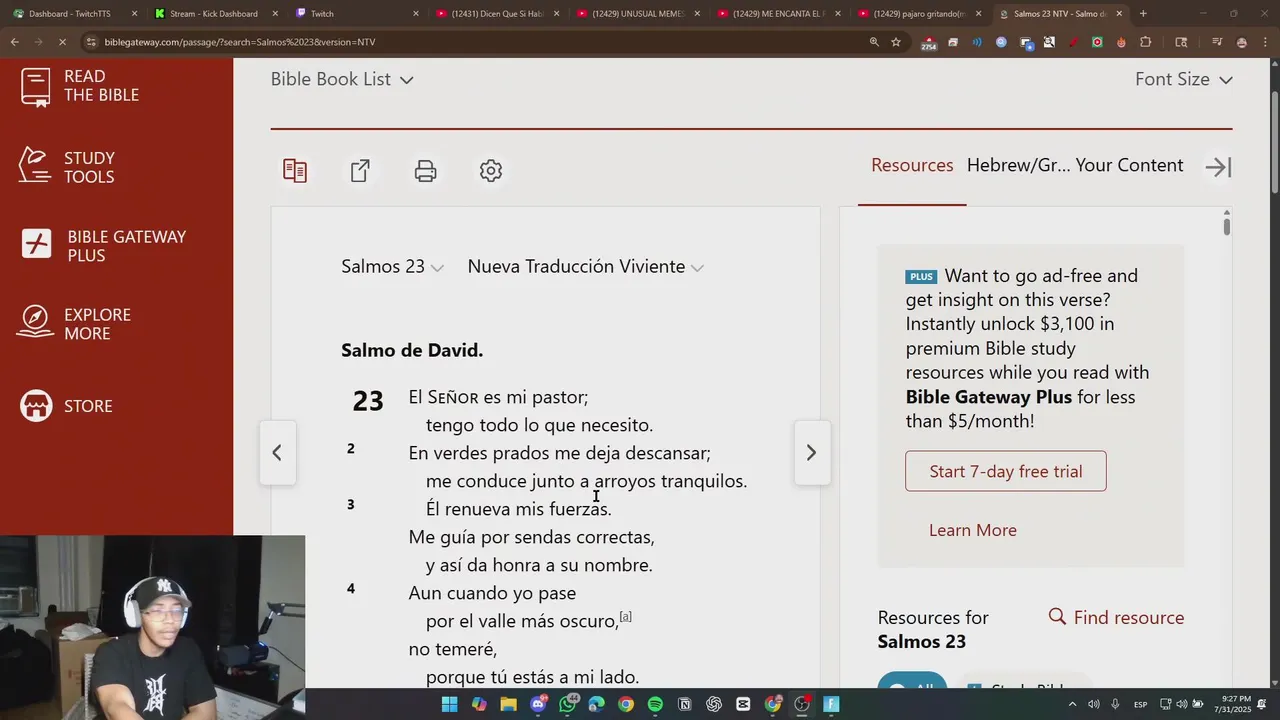Go to previous chapter arrow
The height and width of the screenshot is (720, 1280).
[277, 452]
